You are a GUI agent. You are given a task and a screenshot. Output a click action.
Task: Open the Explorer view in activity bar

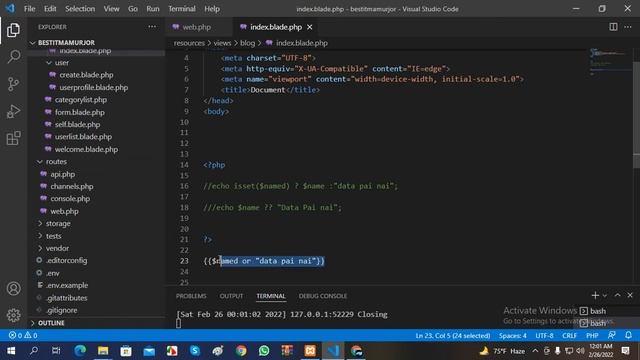(x=13, y=30)
